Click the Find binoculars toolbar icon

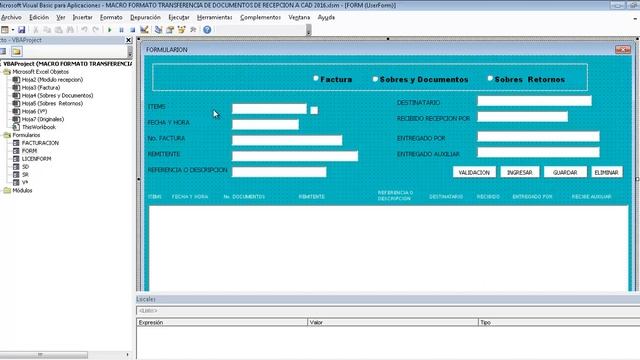coord(70,30)
